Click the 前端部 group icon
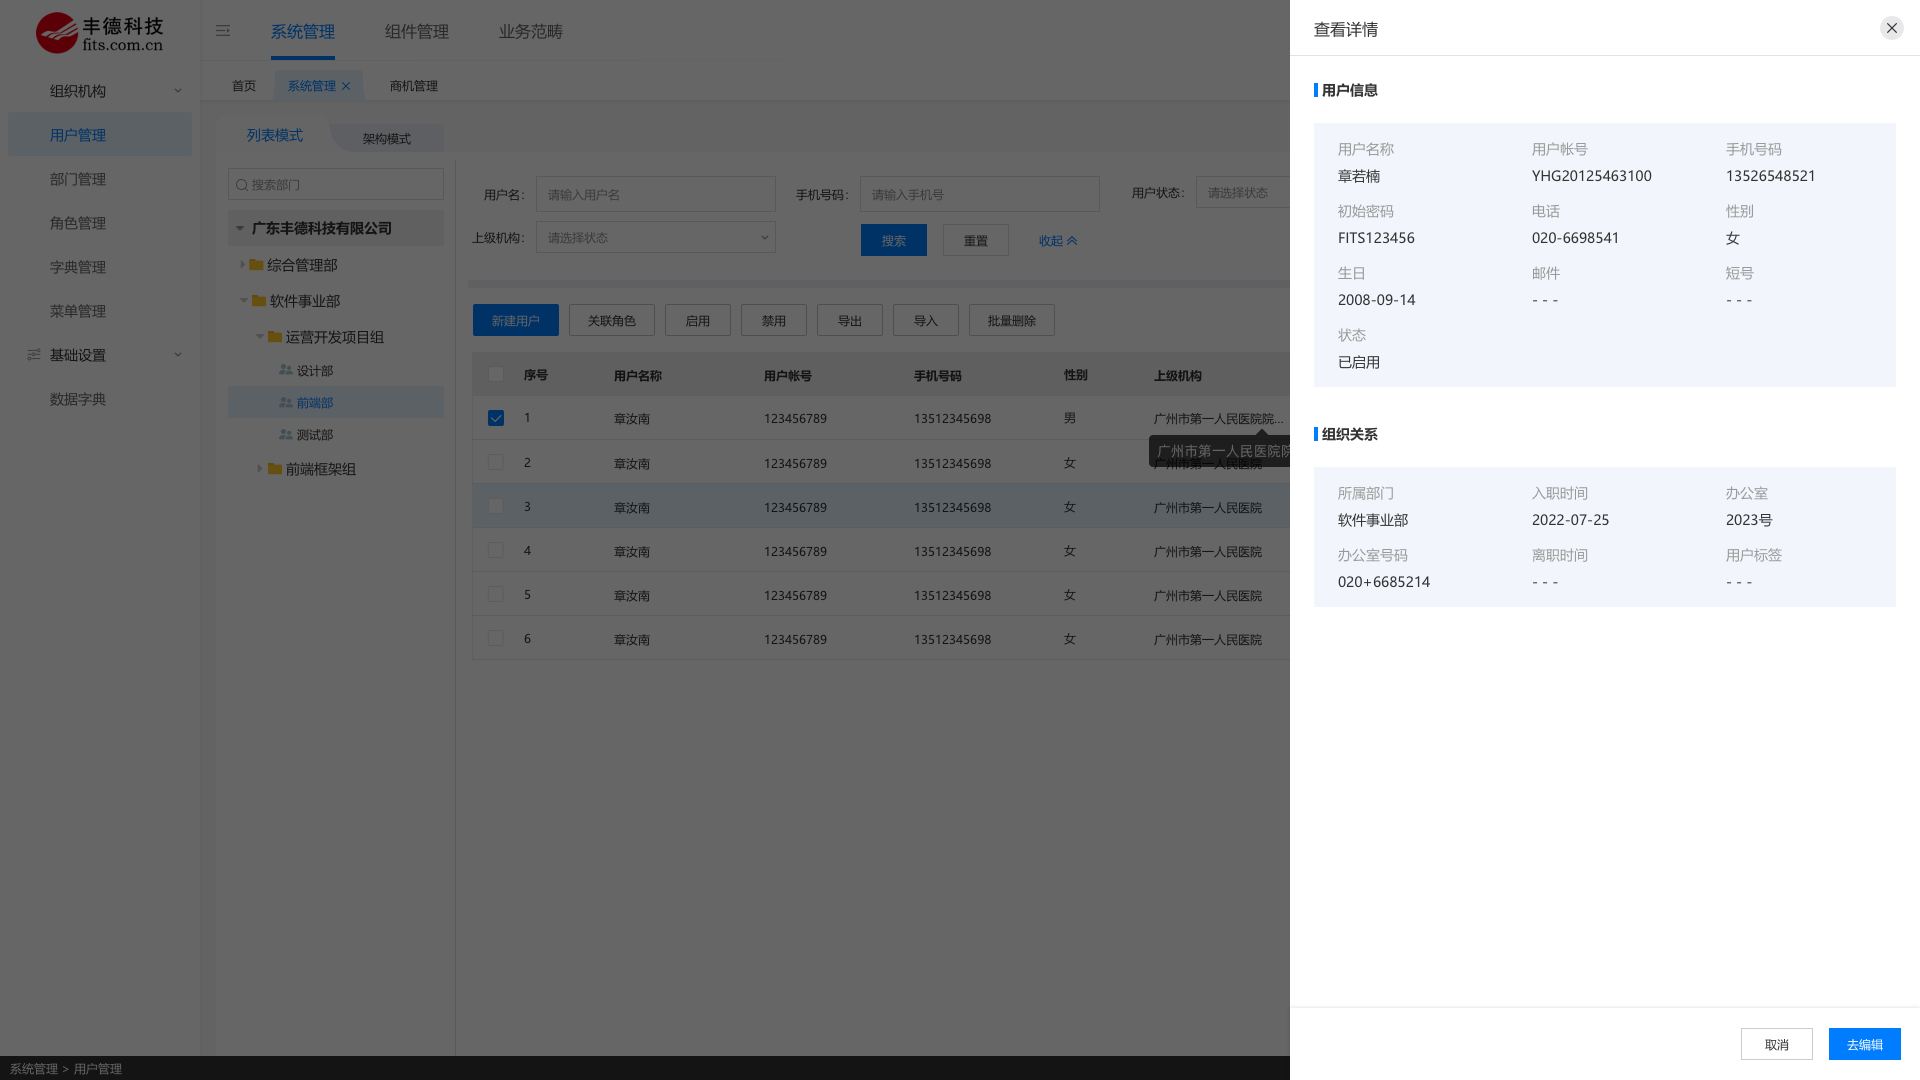The image size is (1920, 1080). [286, 402]
